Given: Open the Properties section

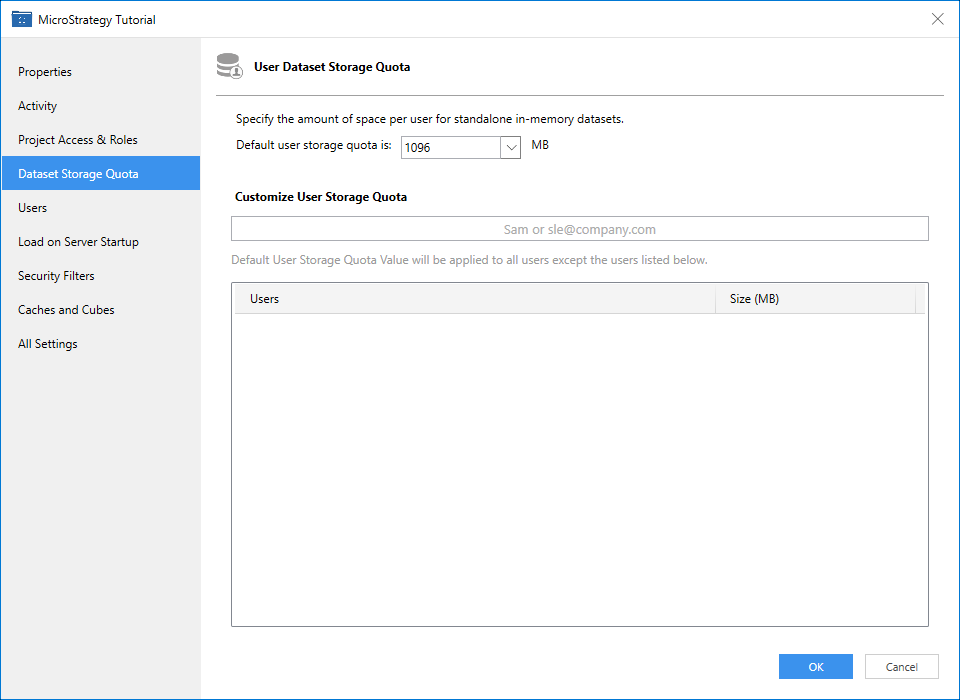Looking at the screenshot, I should [45, 72].
